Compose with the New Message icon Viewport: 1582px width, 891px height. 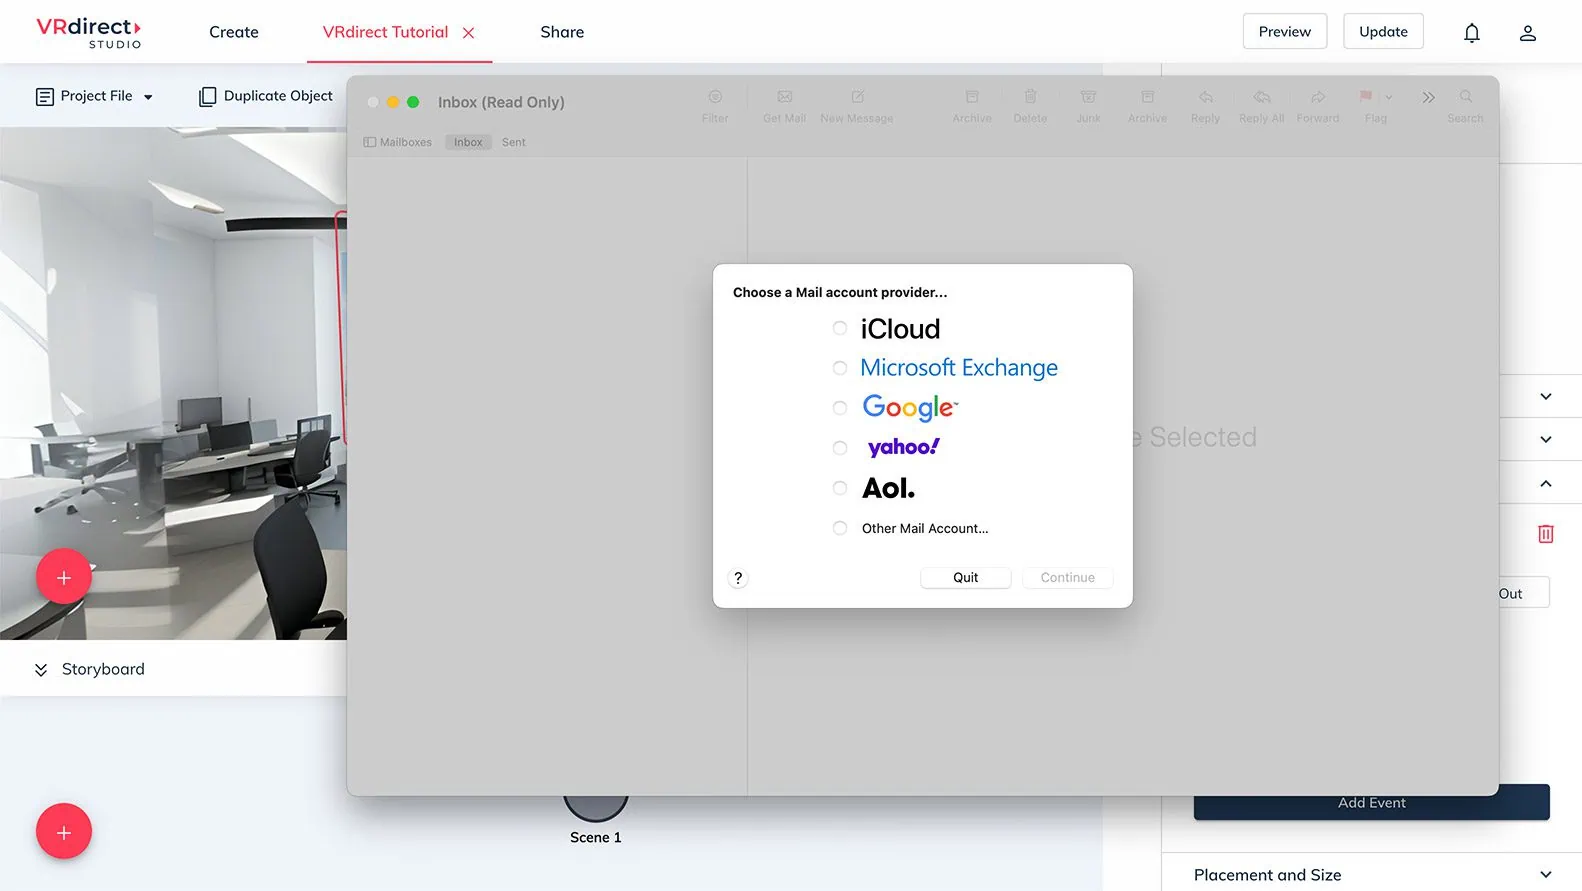(857, 97)
